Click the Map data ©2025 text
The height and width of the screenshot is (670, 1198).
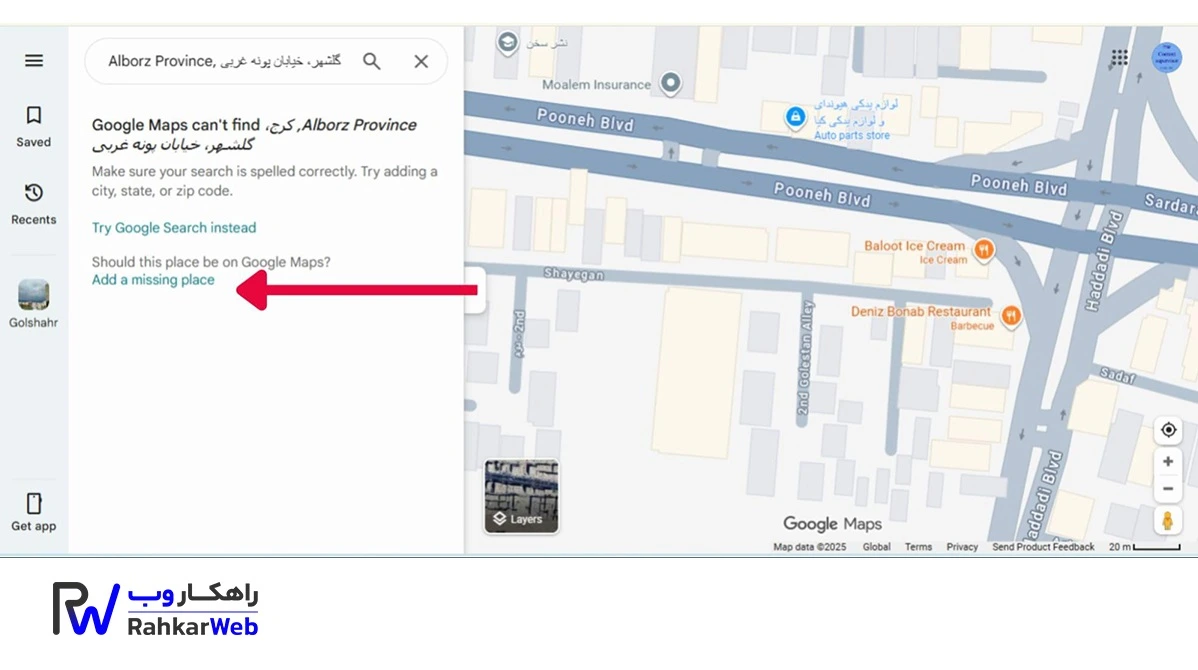tap(809, 547)
